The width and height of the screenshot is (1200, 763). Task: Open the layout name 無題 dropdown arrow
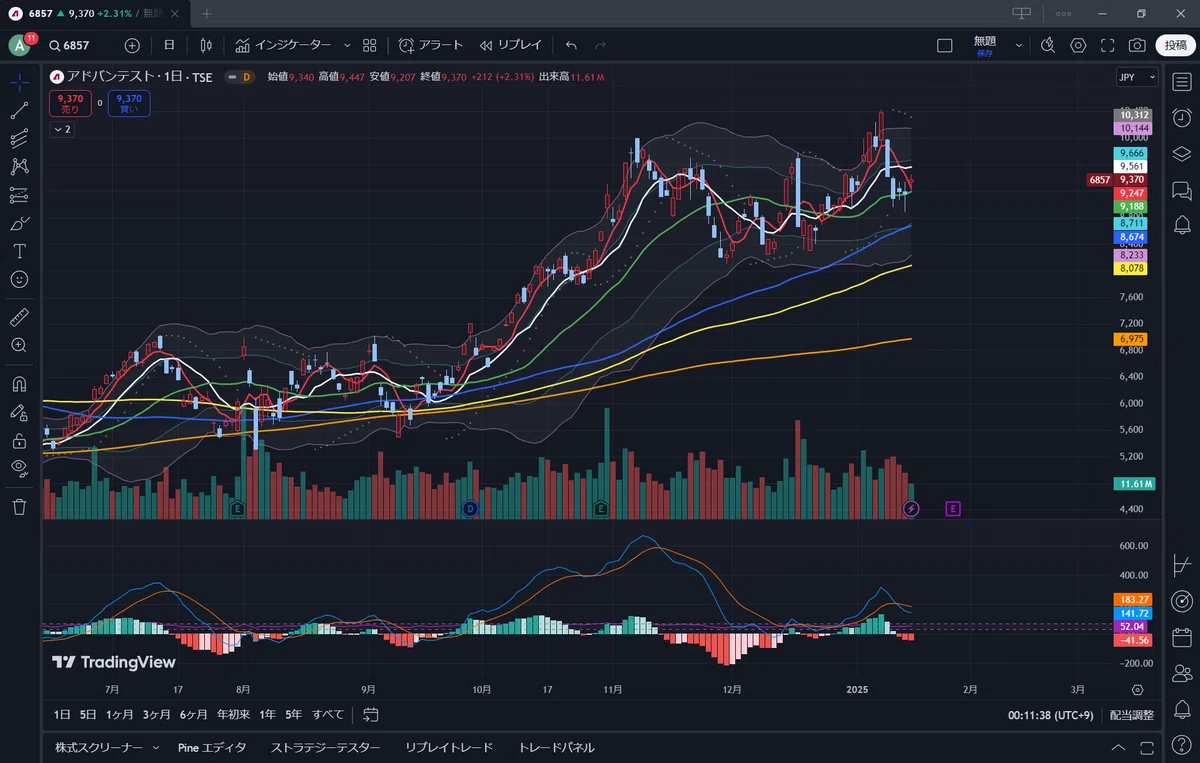pos(1019,45)
